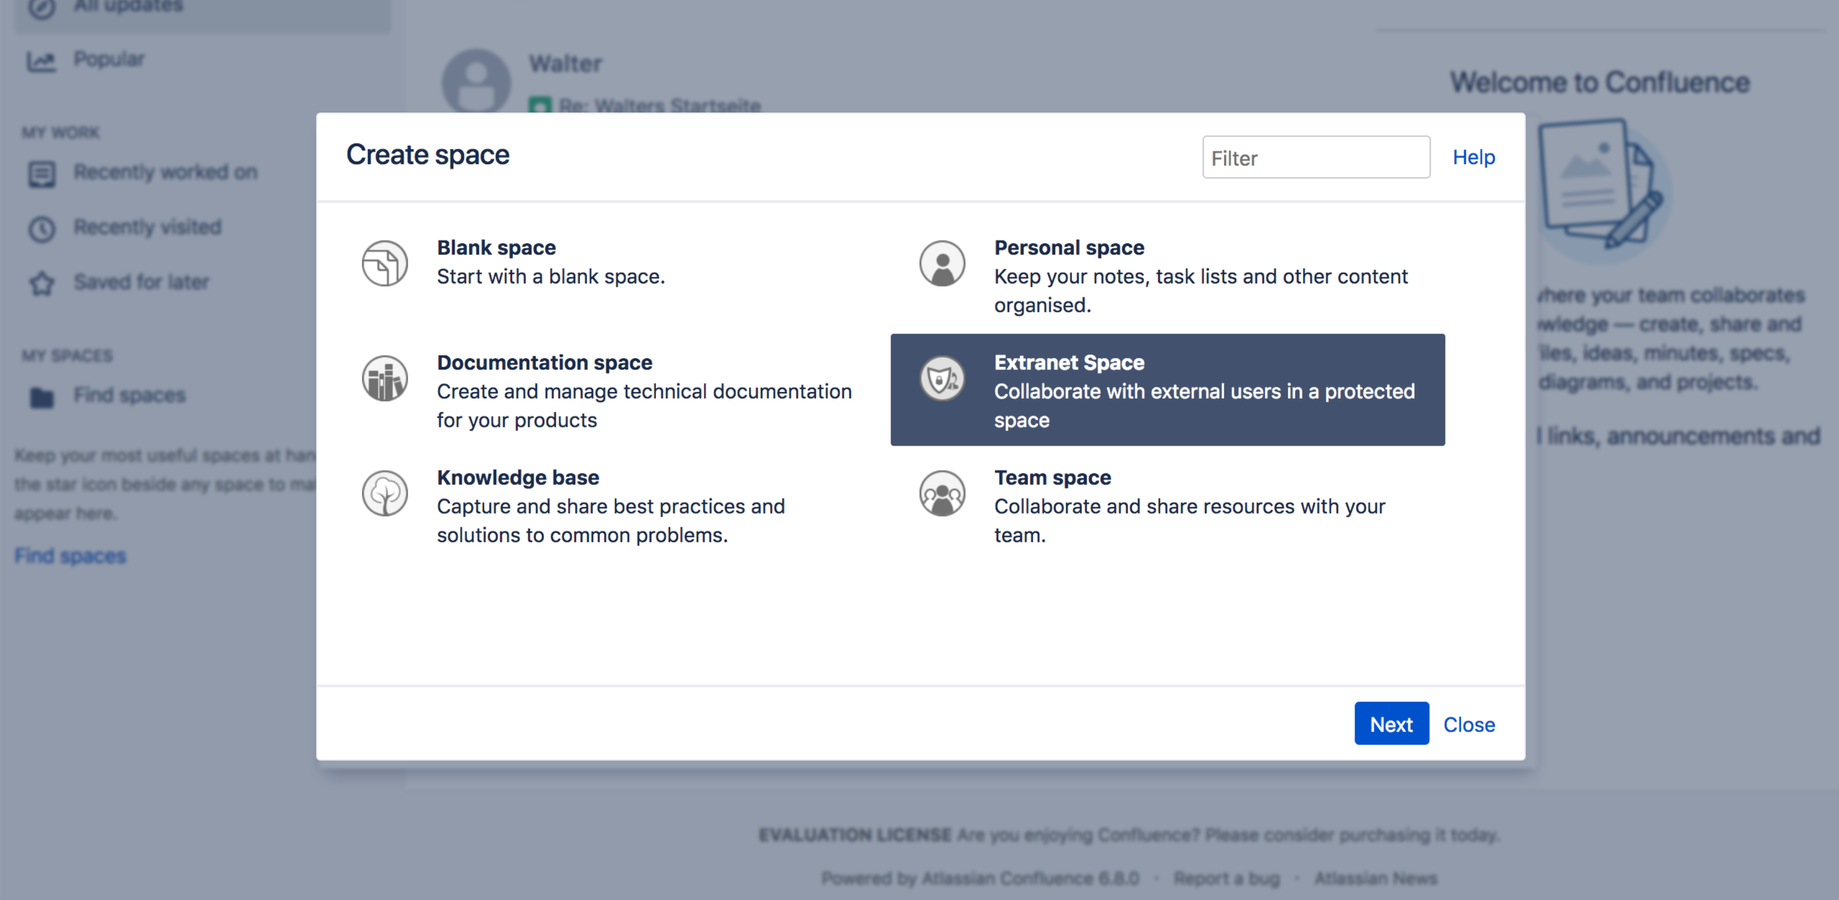Open Find spaces with folder icon
This screenshot has width=1839, height=900.
pyautogui.click(x=129, y=395)
